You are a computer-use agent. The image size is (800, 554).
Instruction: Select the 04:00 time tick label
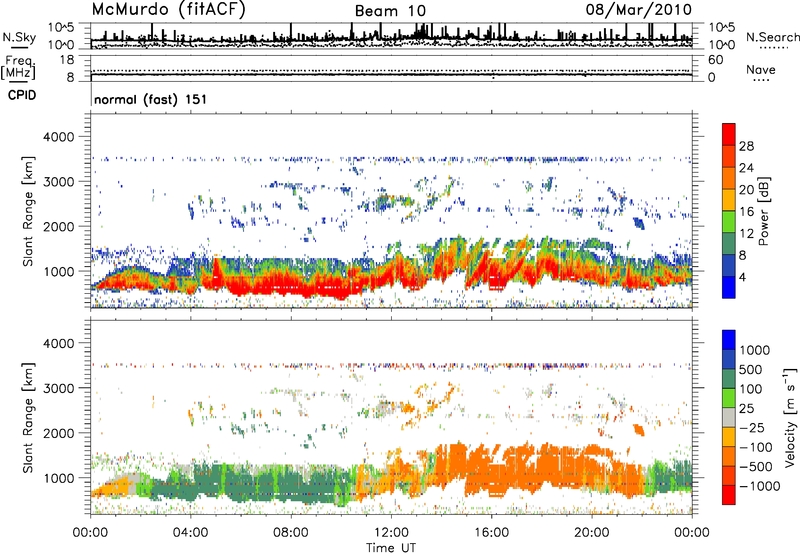coord(191,533)
